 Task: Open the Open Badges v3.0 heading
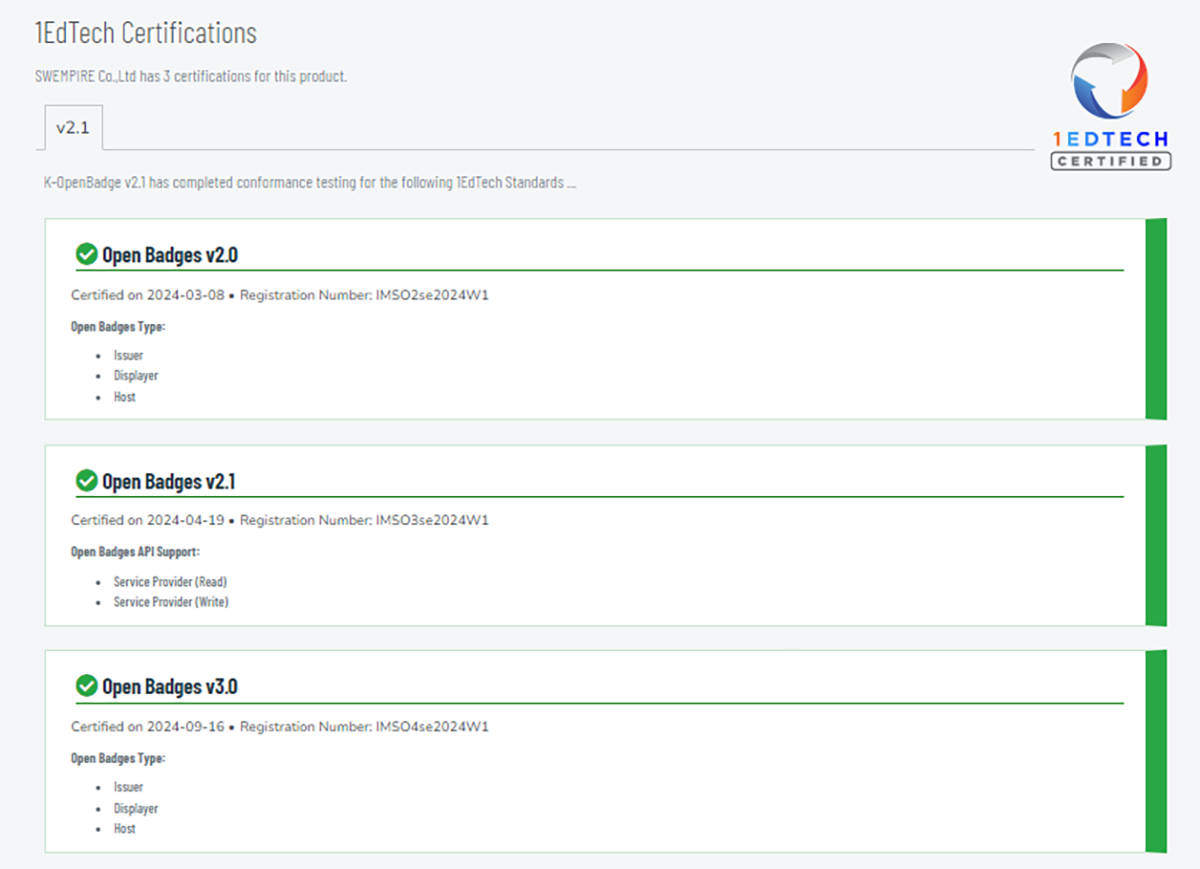(170, 687)
